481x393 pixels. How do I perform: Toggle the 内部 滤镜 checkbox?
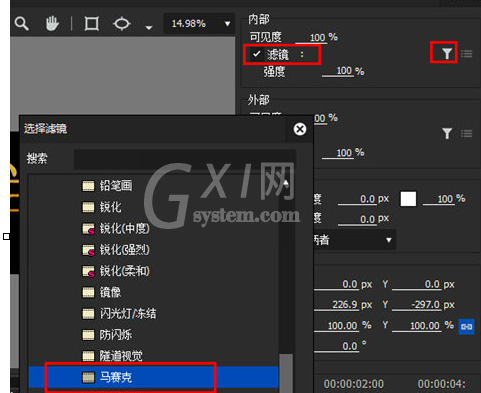(x=257, y=54)
